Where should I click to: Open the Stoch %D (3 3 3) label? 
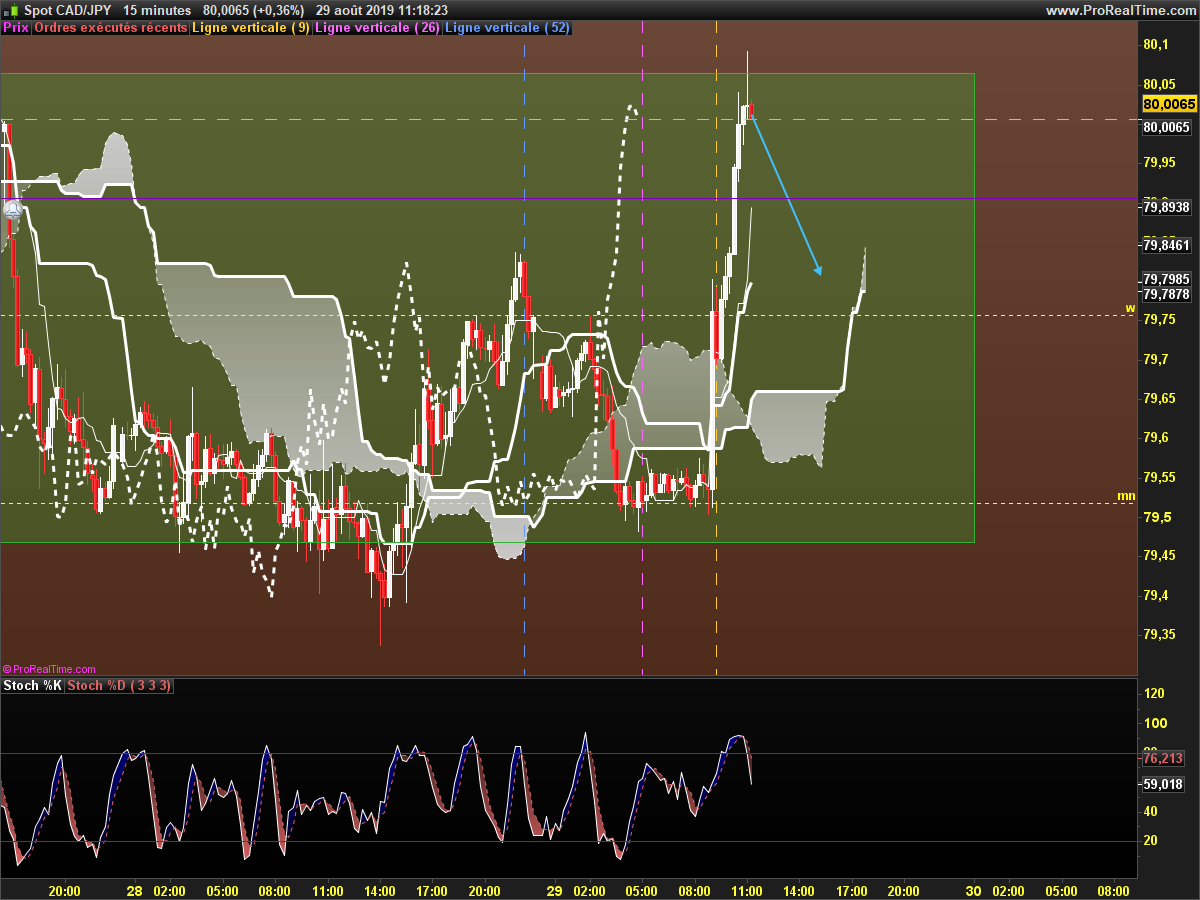[119, 686]
